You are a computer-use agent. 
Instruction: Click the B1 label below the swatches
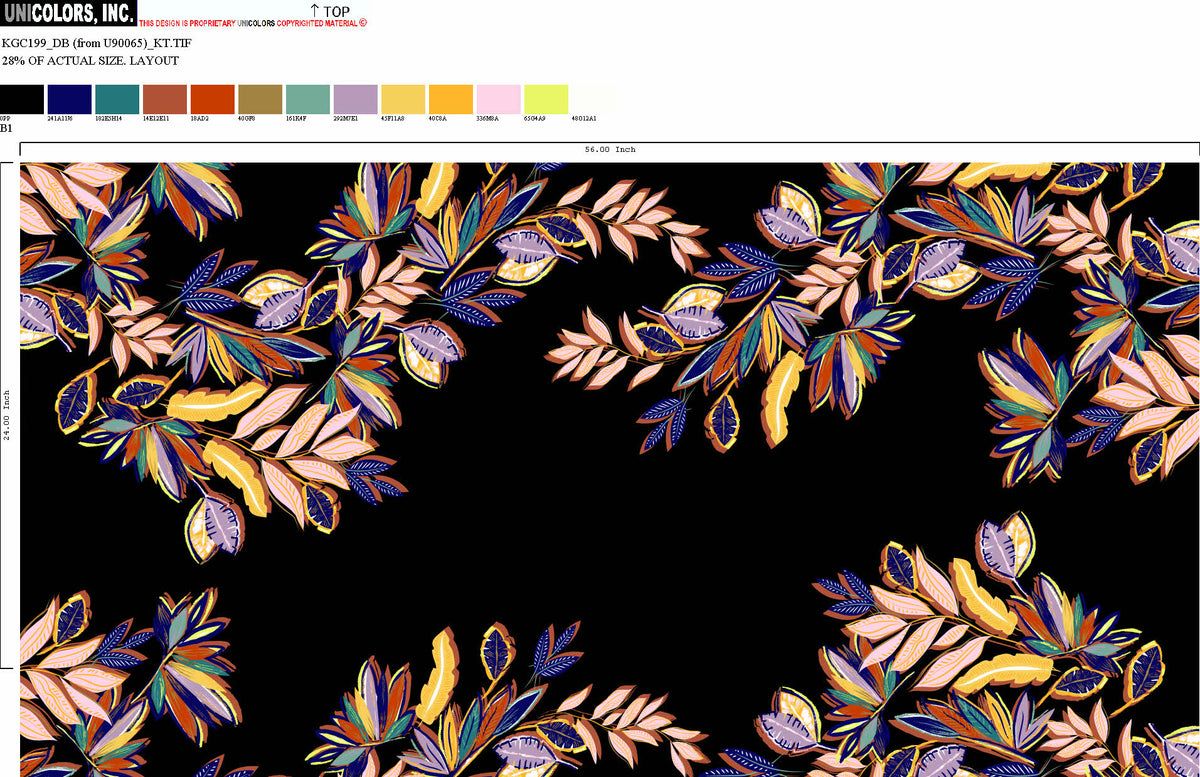(6, 128)
